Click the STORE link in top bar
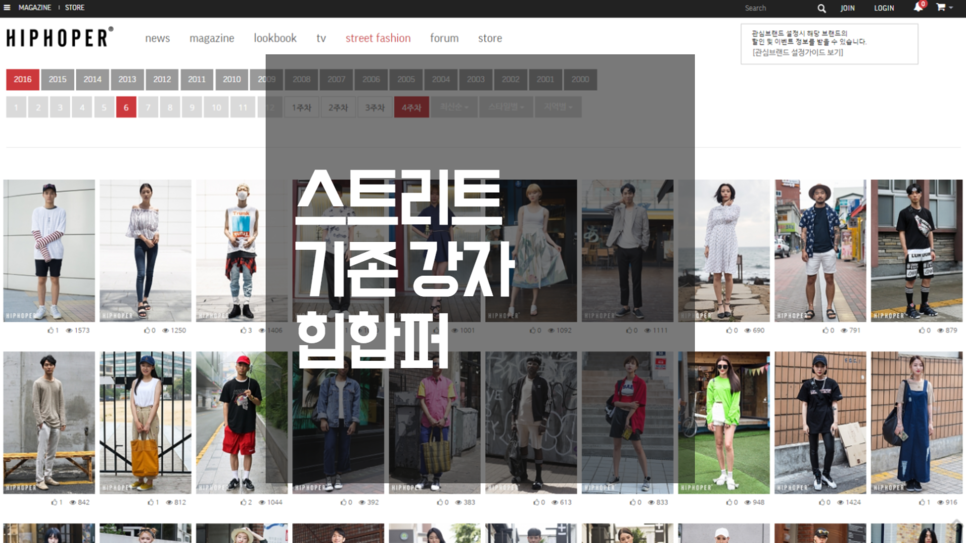966x543 pixels. pyautogui.click(x=75, y=7)
